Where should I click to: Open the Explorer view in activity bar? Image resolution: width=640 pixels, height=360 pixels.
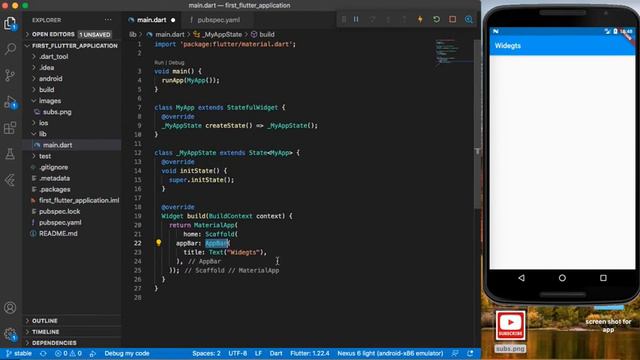(10, 23)
